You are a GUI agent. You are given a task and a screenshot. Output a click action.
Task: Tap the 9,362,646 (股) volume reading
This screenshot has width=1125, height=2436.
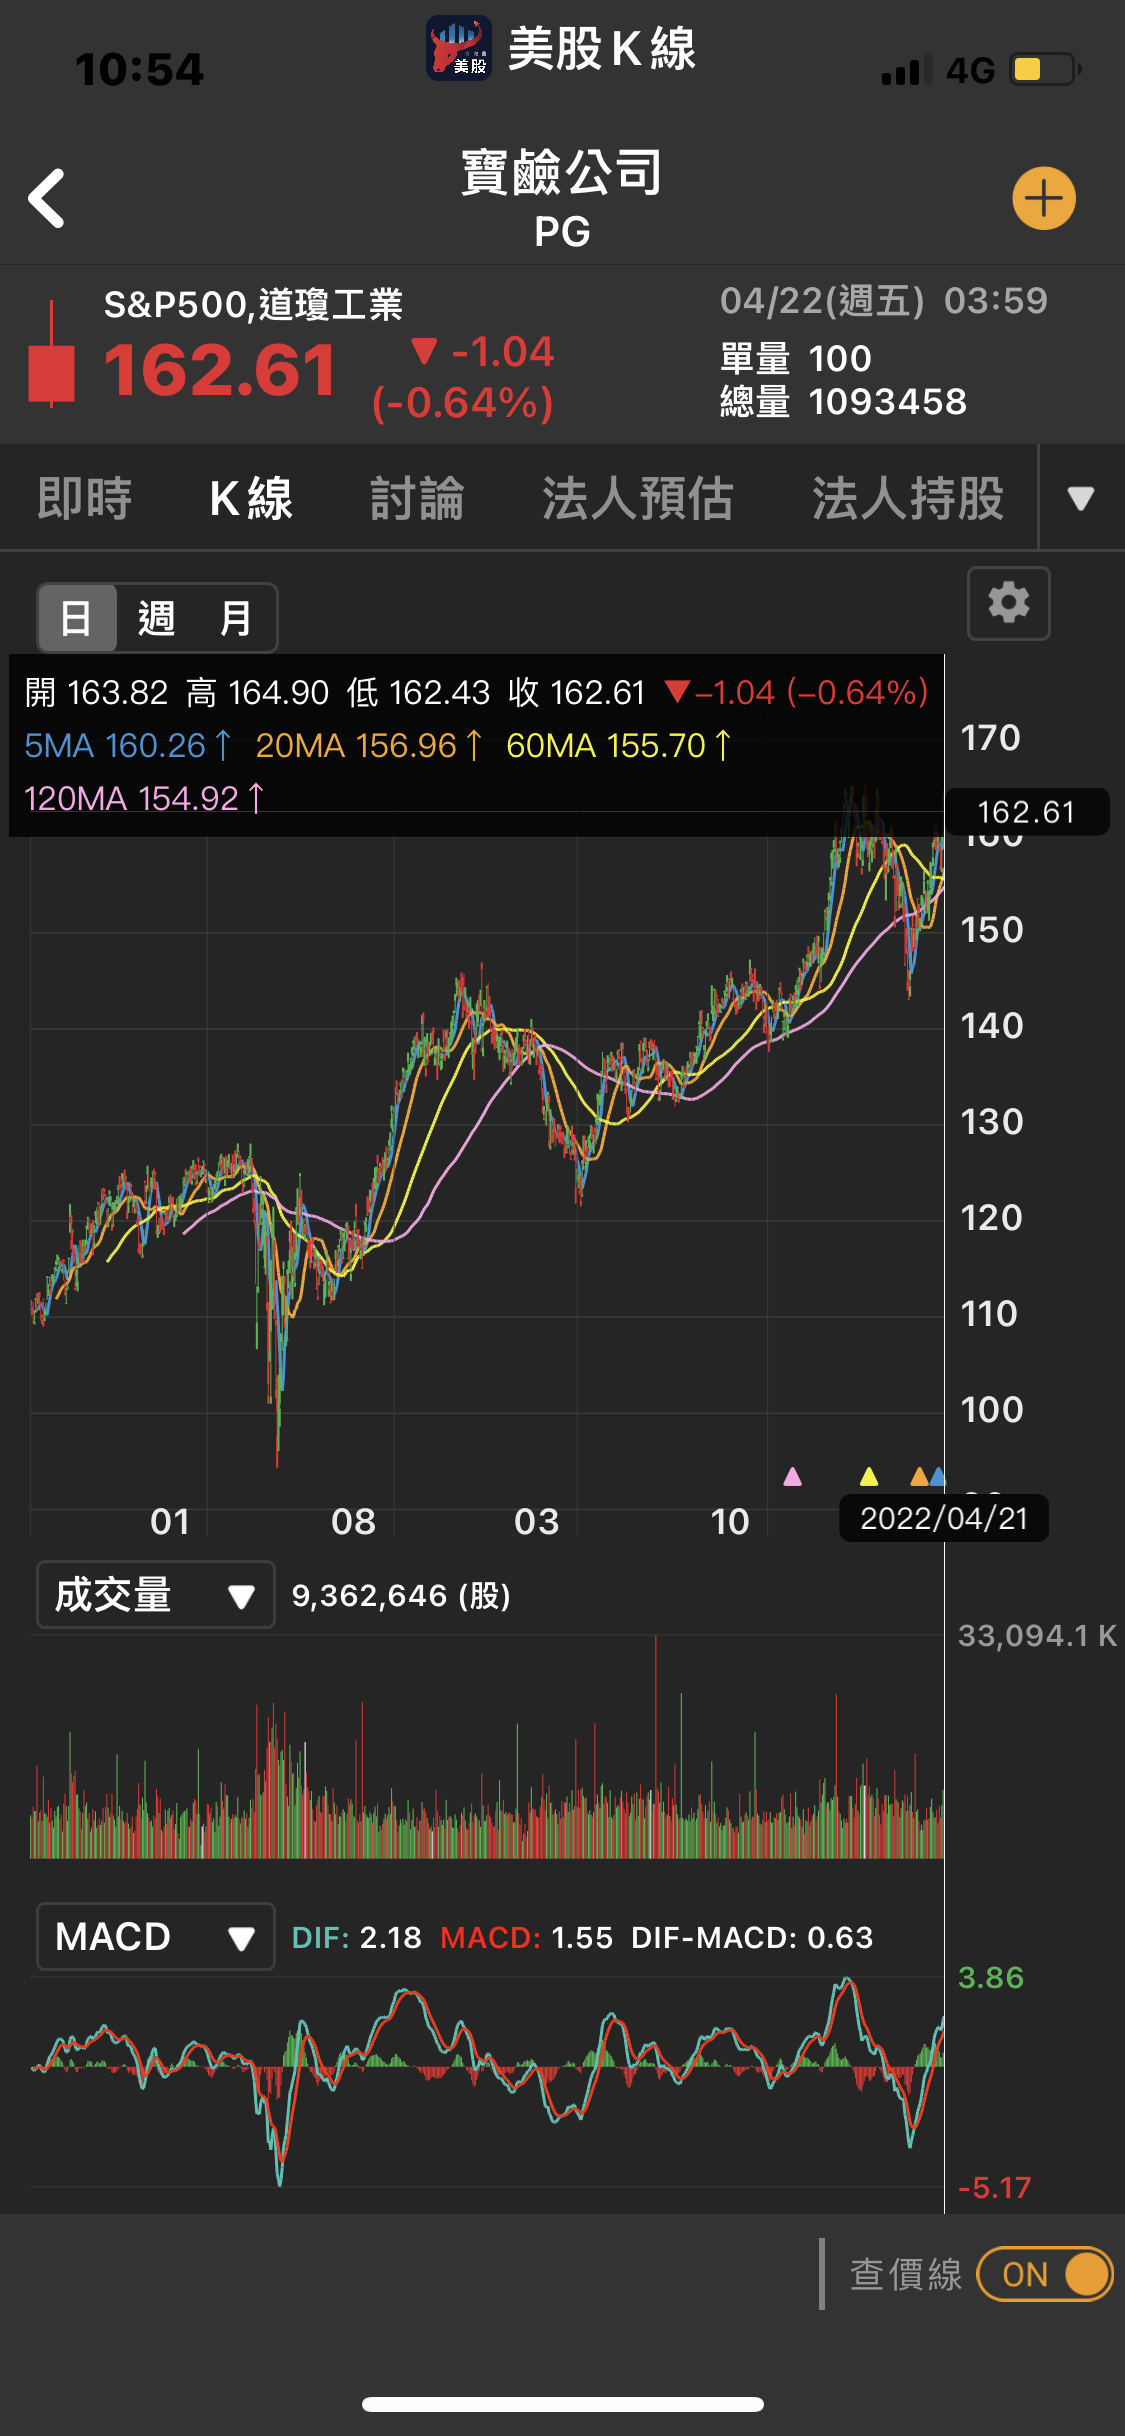[401, 1595]
